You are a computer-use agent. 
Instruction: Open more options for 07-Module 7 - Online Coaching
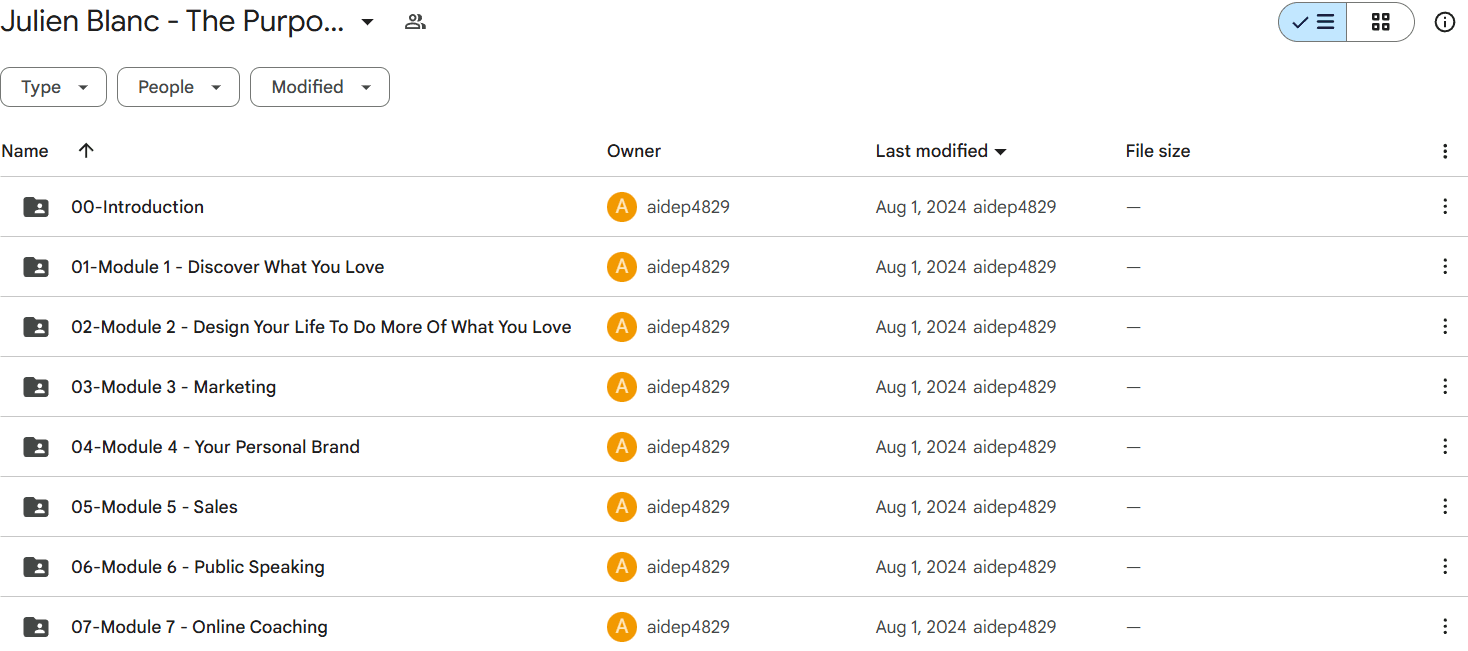(1444, 627)
